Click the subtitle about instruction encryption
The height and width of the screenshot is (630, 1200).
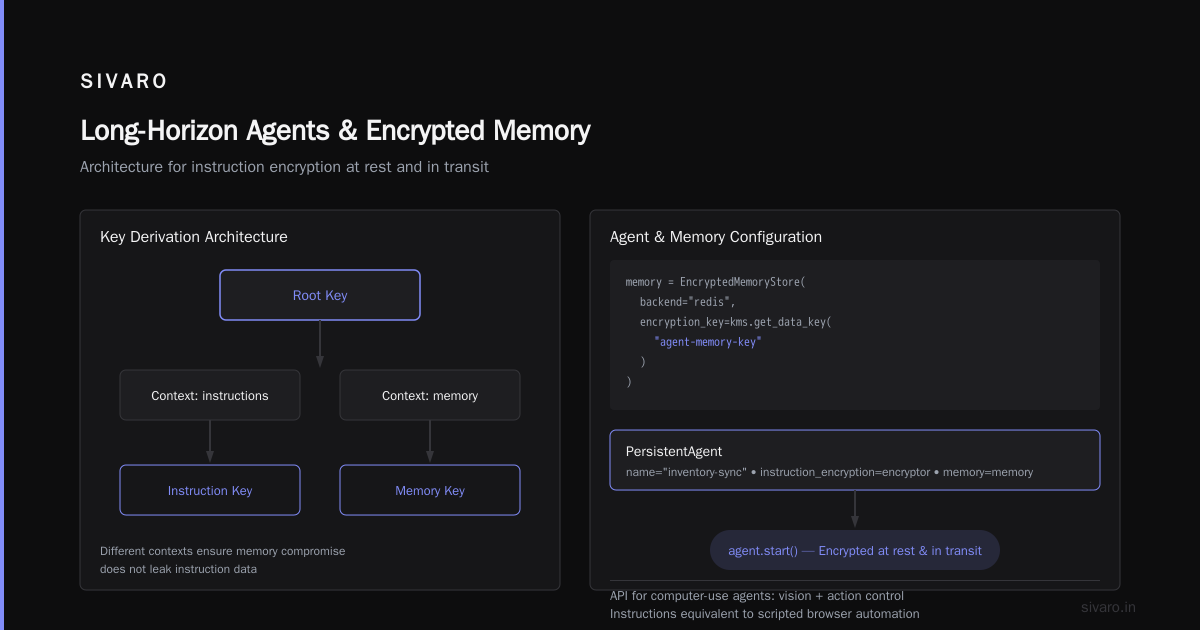pos(284,167)
